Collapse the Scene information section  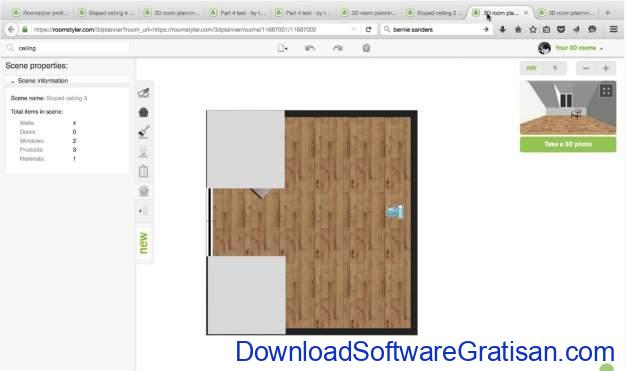click(x=39, y=81)
